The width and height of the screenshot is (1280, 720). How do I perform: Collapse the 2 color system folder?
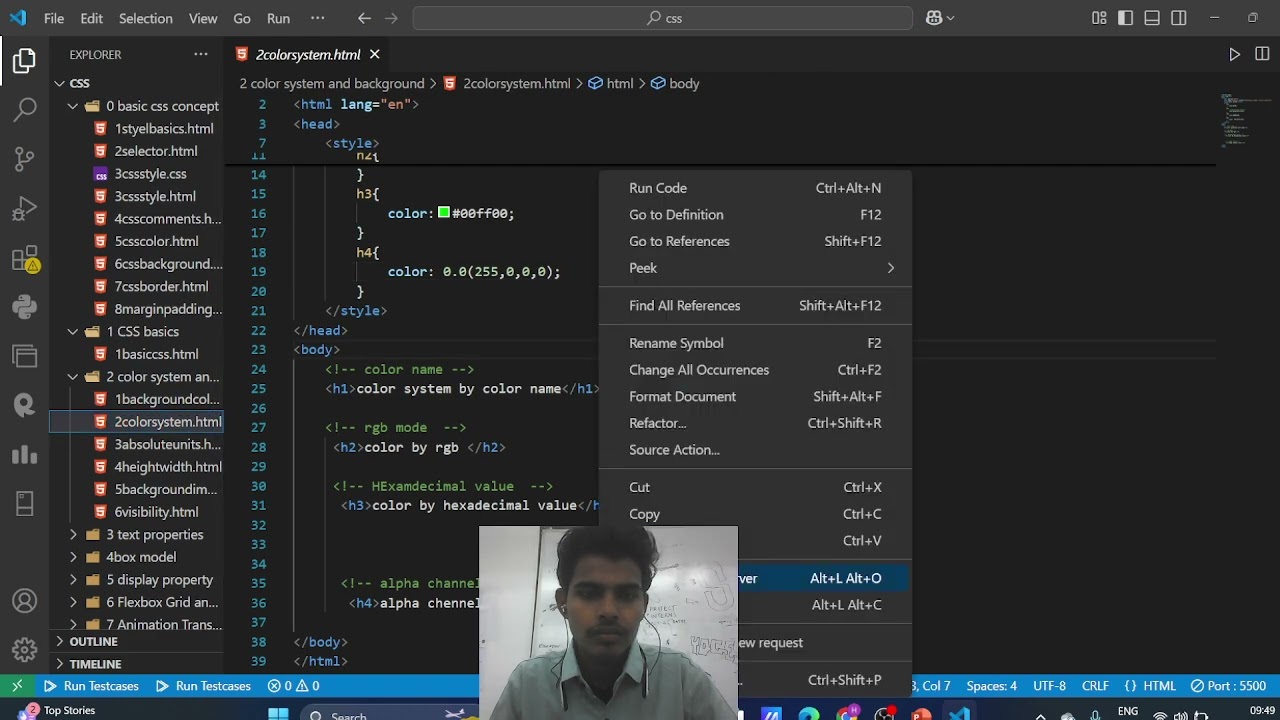pos(73,377)
